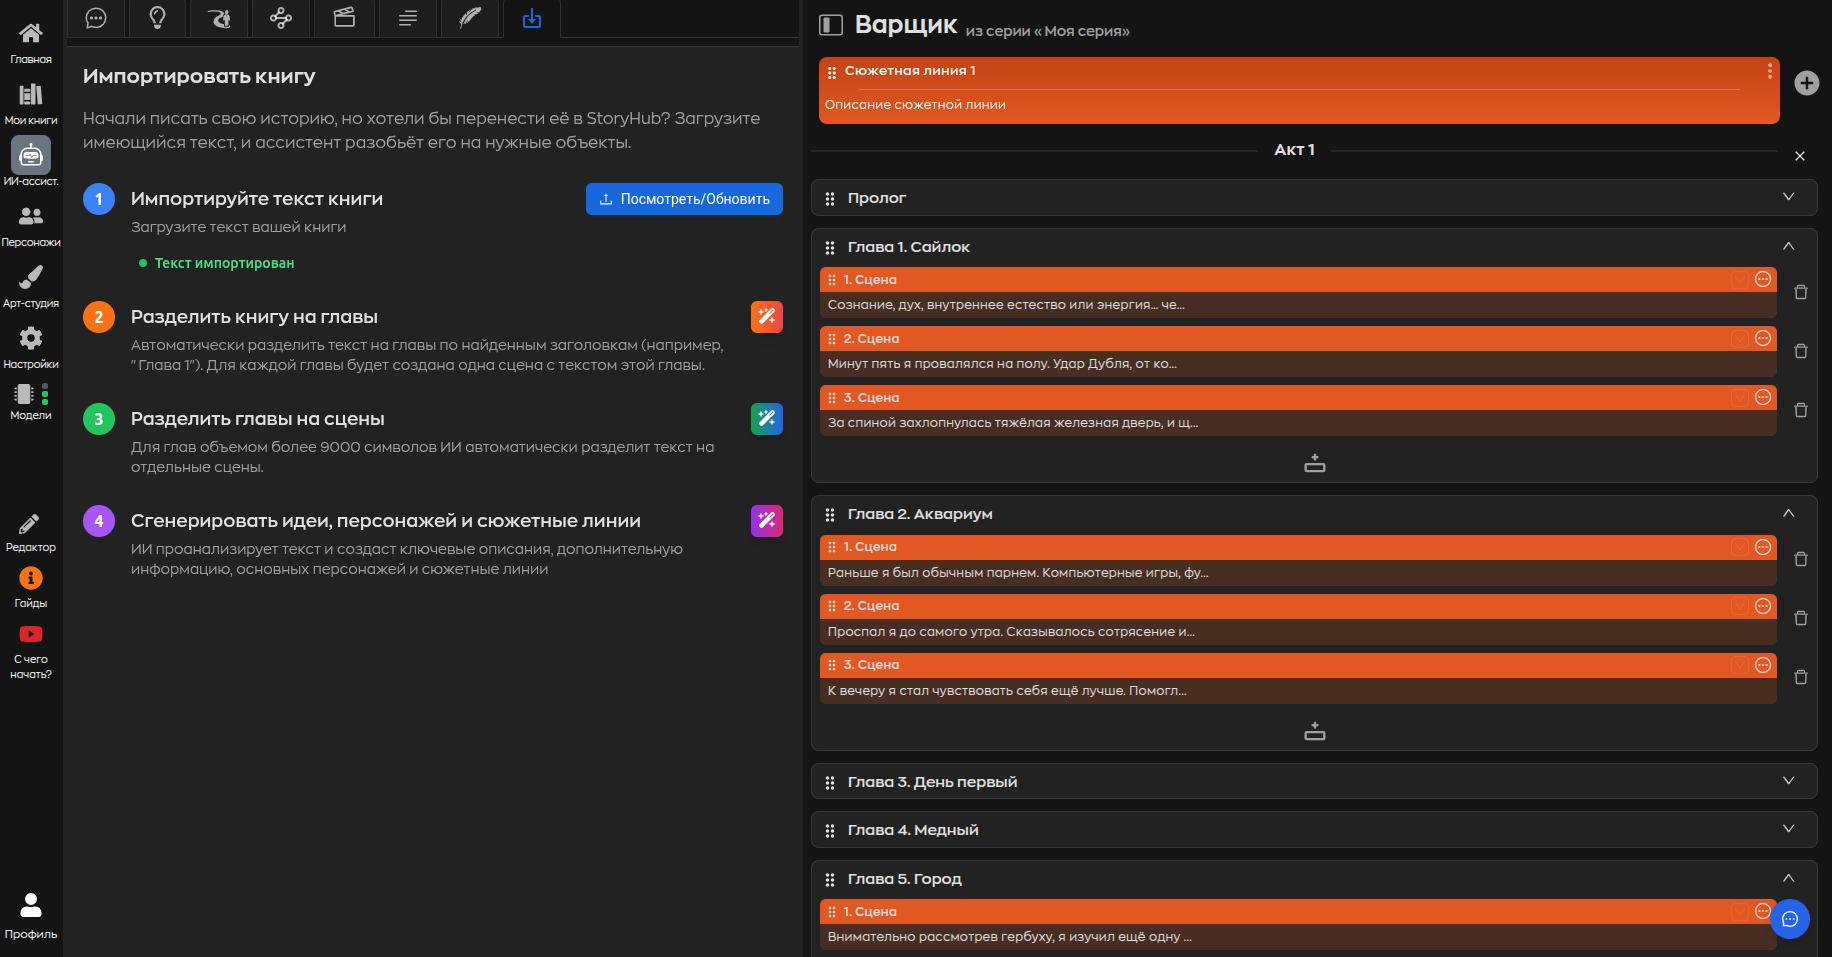The image size is (1832, 957).
Task: Click the round plus button beside Сюжетная линия 1
Action: pyautogui.click(x=1806, y=83)
